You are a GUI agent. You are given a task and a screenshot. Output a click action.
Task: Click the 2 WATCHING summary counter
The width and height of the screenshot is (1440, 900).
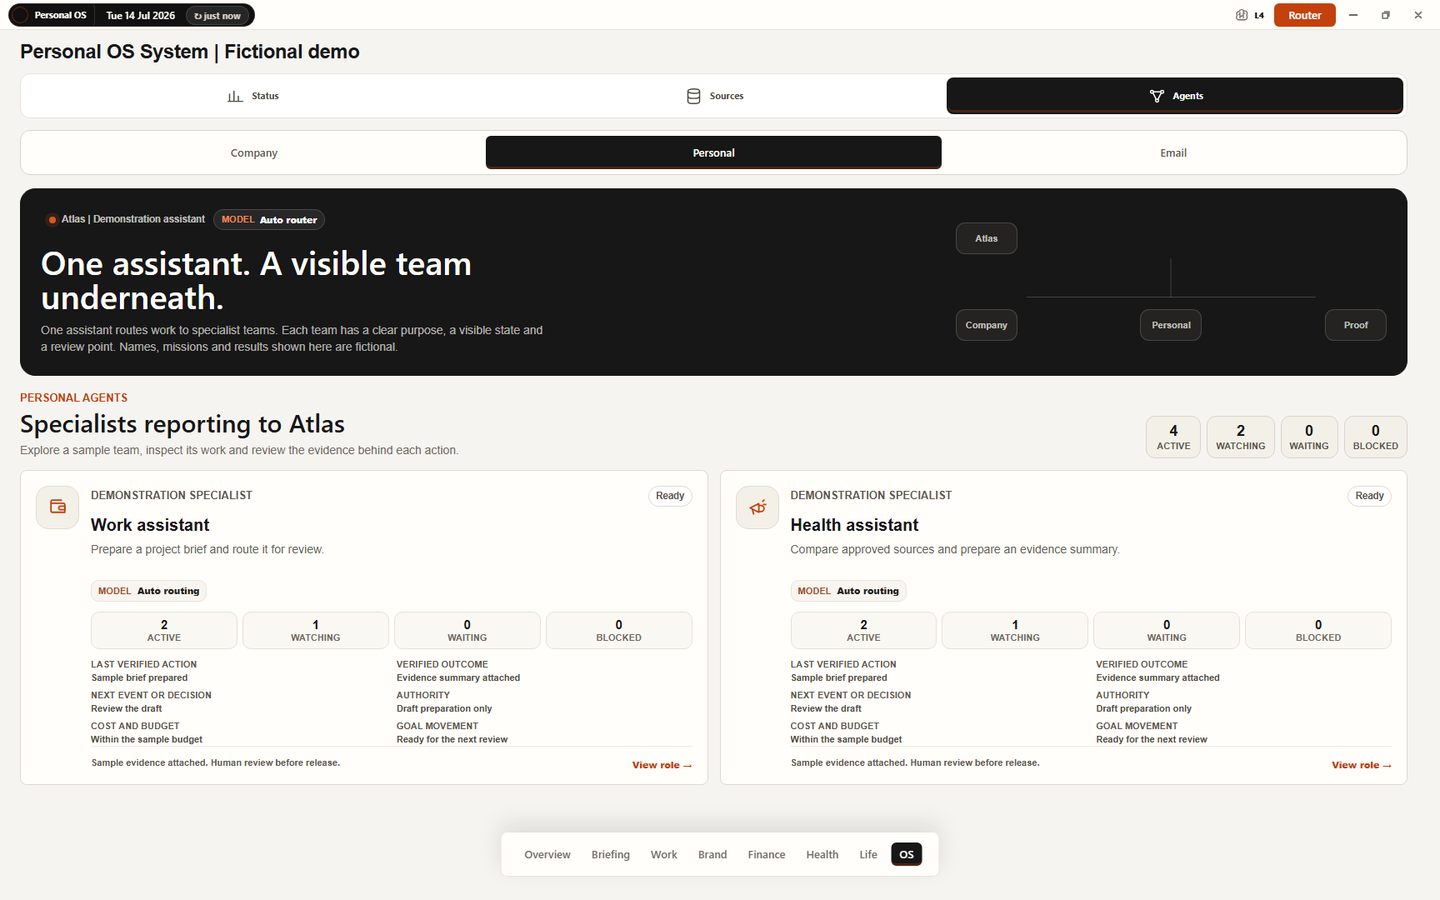click(x=1241, y=437)
